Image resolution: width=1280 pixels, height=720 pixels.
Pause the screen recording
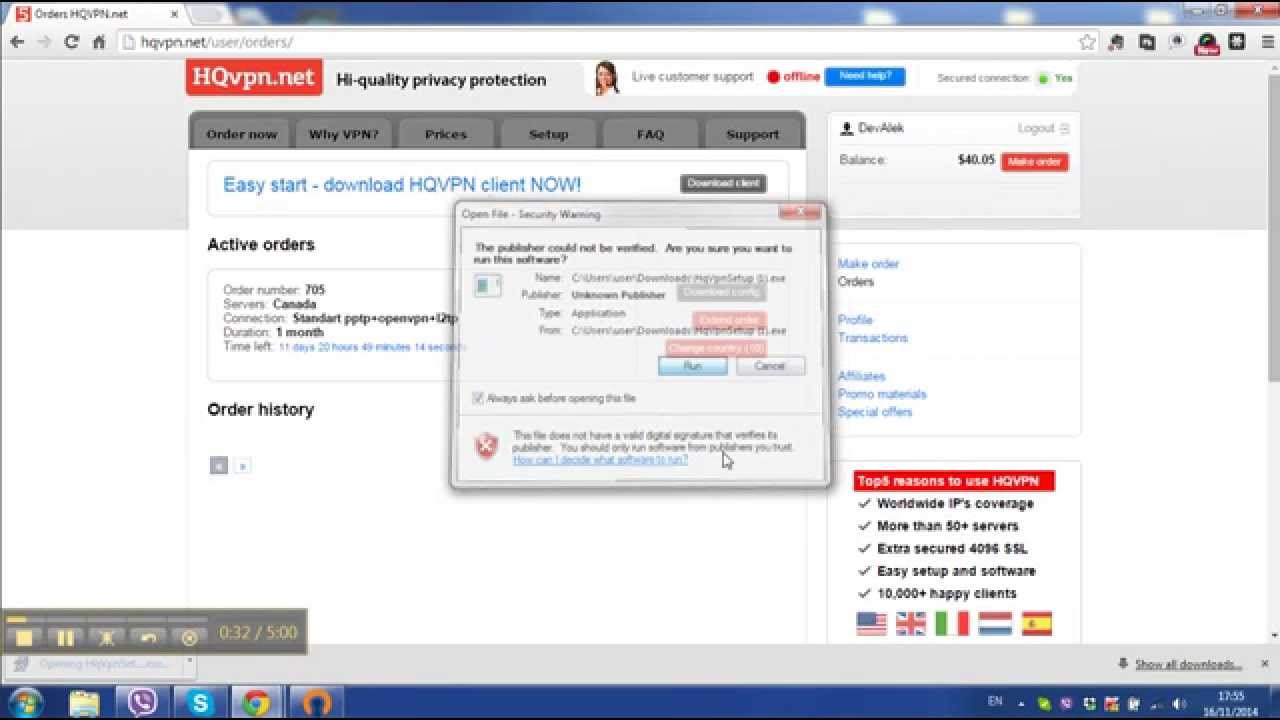pyautogui.click(x=65, y=638)
